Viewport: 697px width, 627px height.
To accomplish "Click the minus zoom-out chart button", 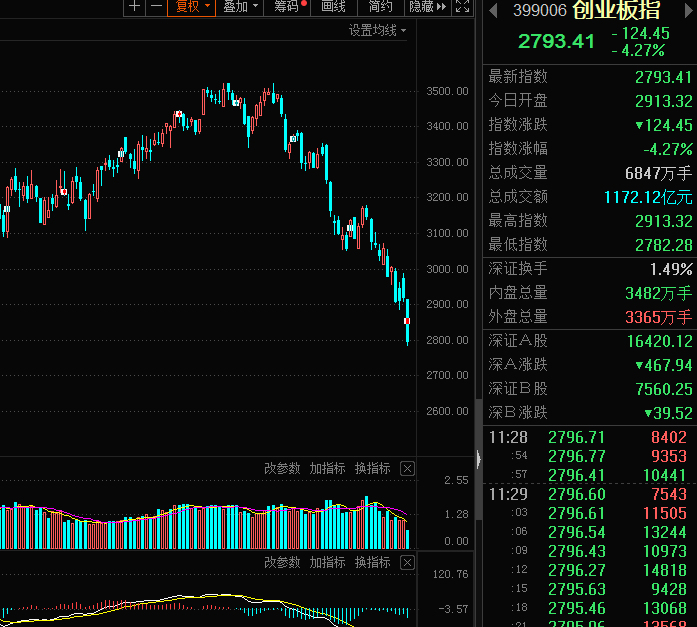I will (155, 7).
